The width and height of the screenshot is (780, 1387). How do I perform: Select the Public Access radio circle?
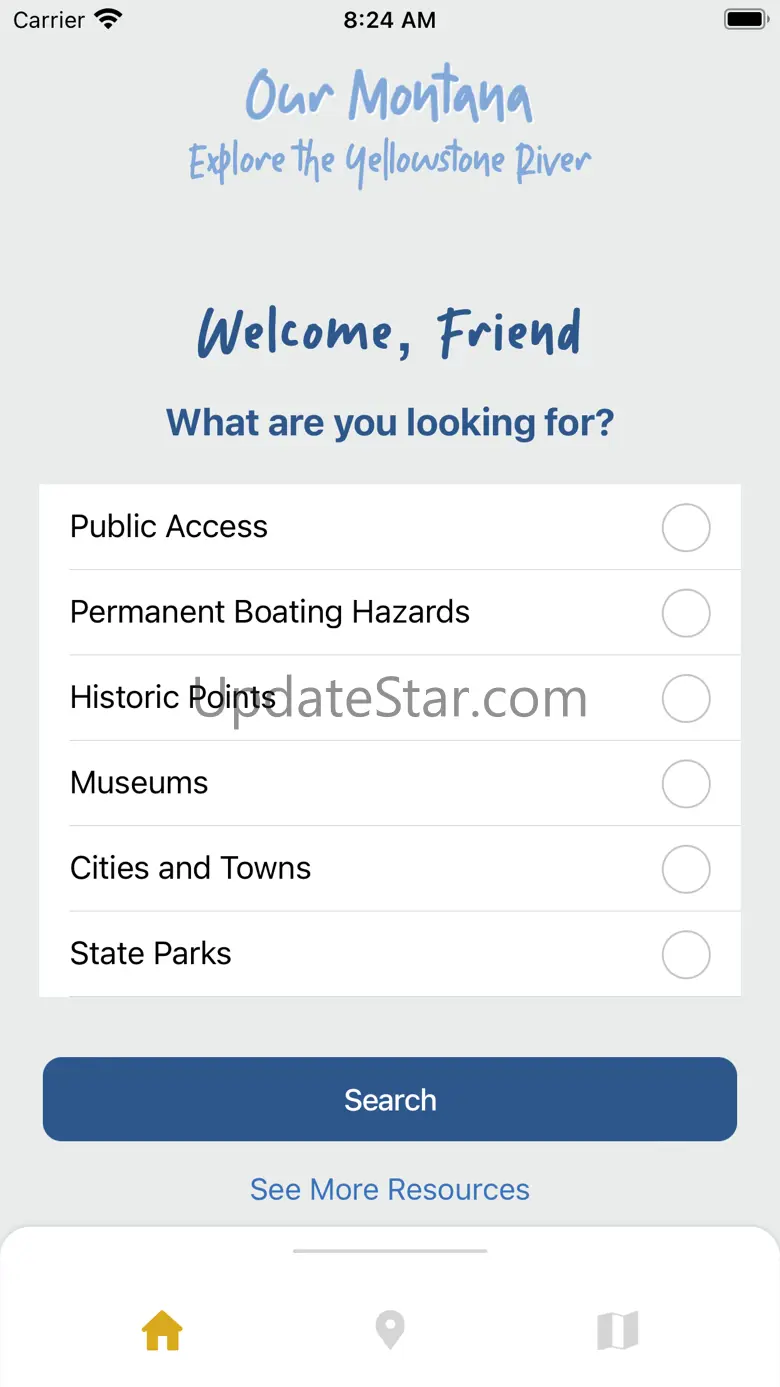point(686,527)
